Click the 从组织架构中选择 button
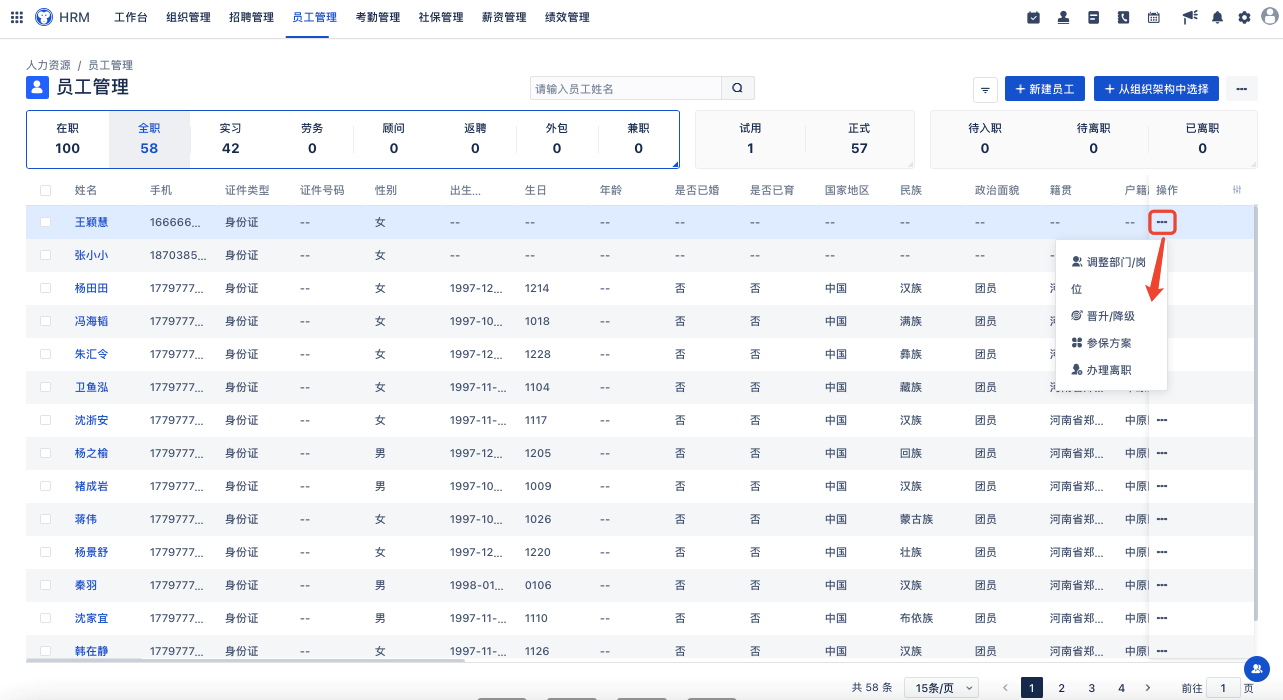The height and width of the screenshot is (700, 1283). [x=1157, y=89]
